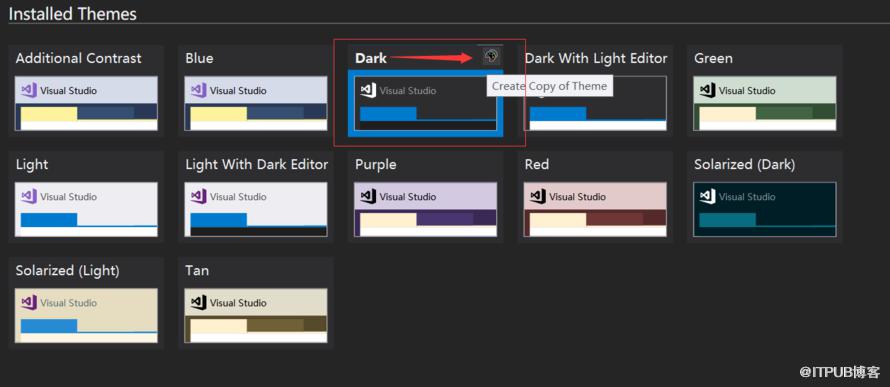Pick the Tan theme preview
Screen dimensions: 890x387
click(256, 316)
